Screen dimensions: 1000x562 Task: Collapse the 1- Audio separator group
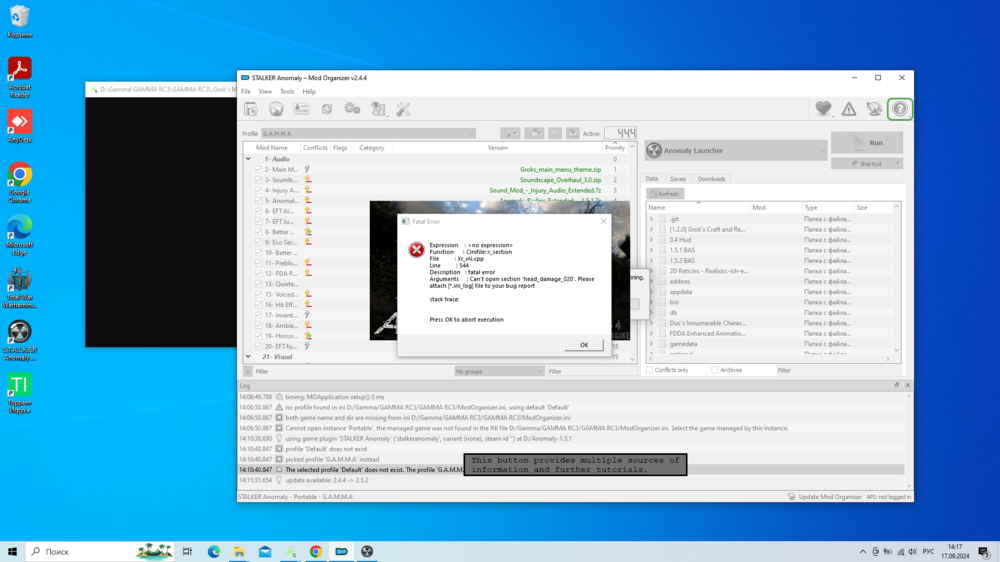[248, 159]
